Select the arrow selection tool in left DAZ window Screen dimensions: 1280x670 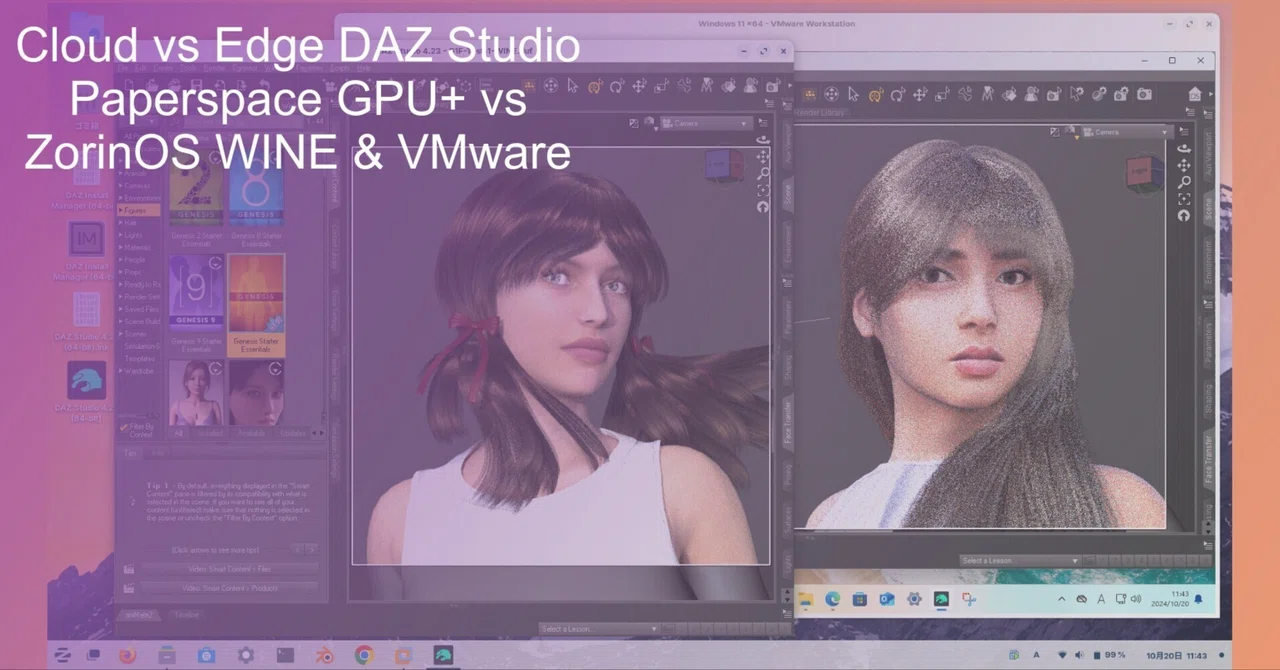(573, 86)
